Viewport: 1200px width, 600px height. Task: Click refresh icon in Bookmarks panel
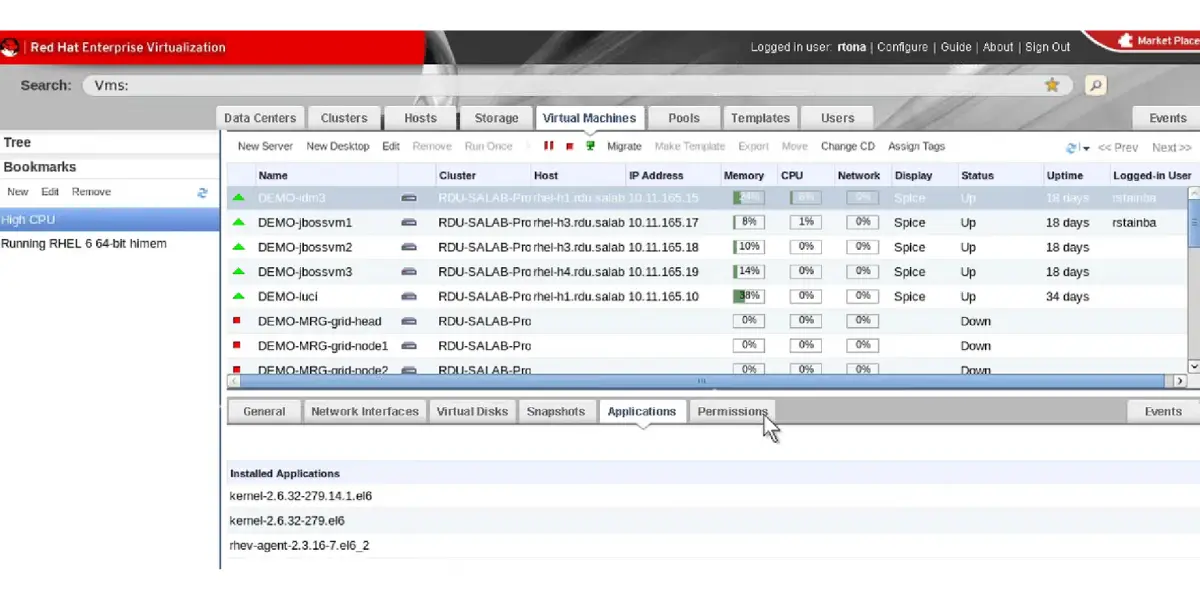click(203, 192)
